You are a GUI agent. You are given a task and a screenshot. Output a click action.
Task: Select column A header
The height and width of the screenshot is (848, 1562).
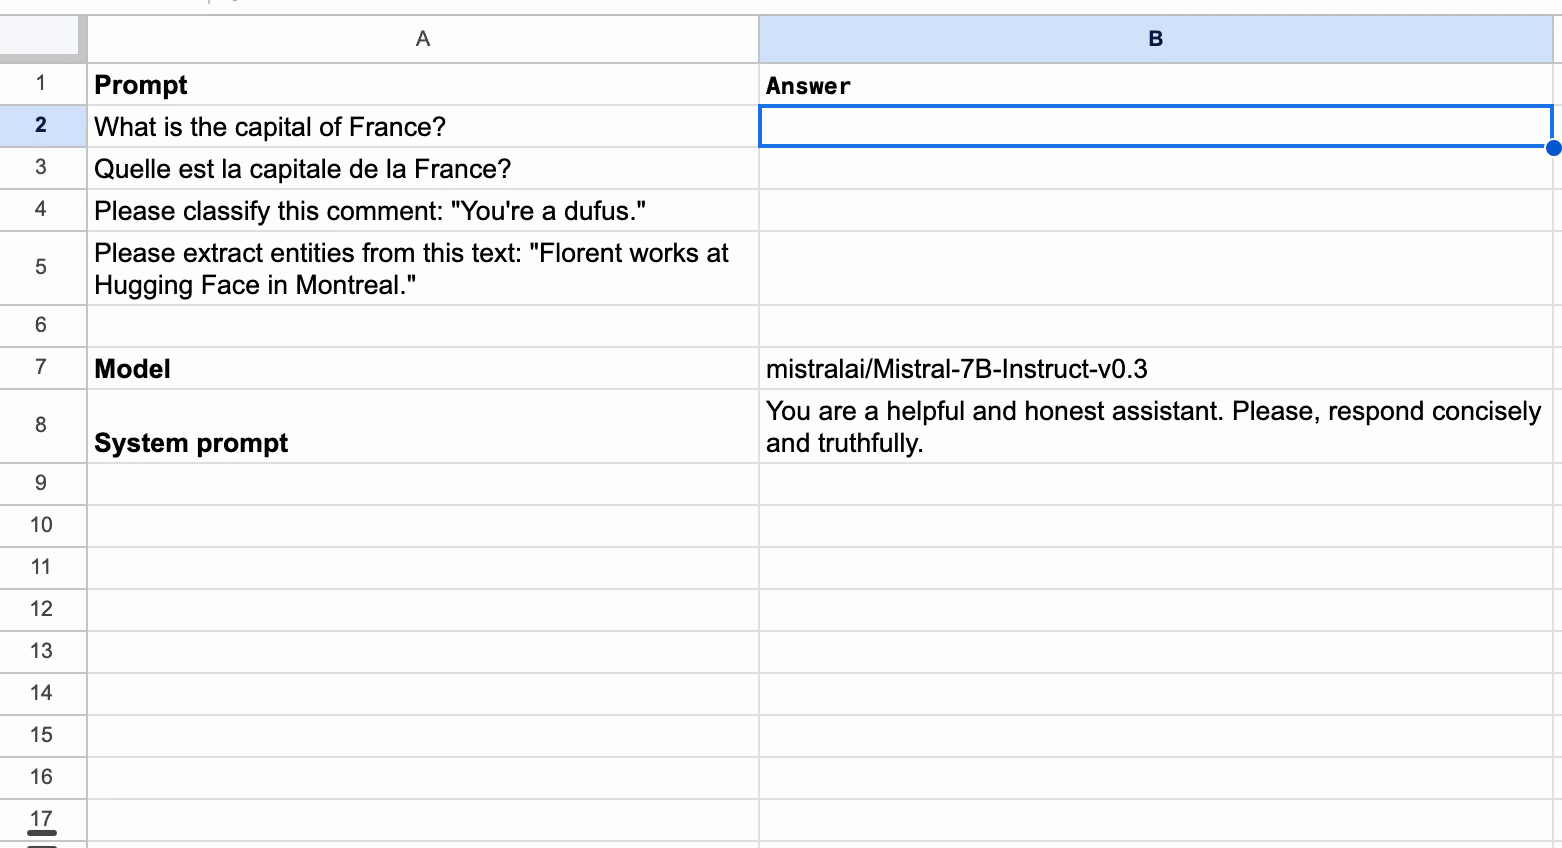(x=422, y=39)
